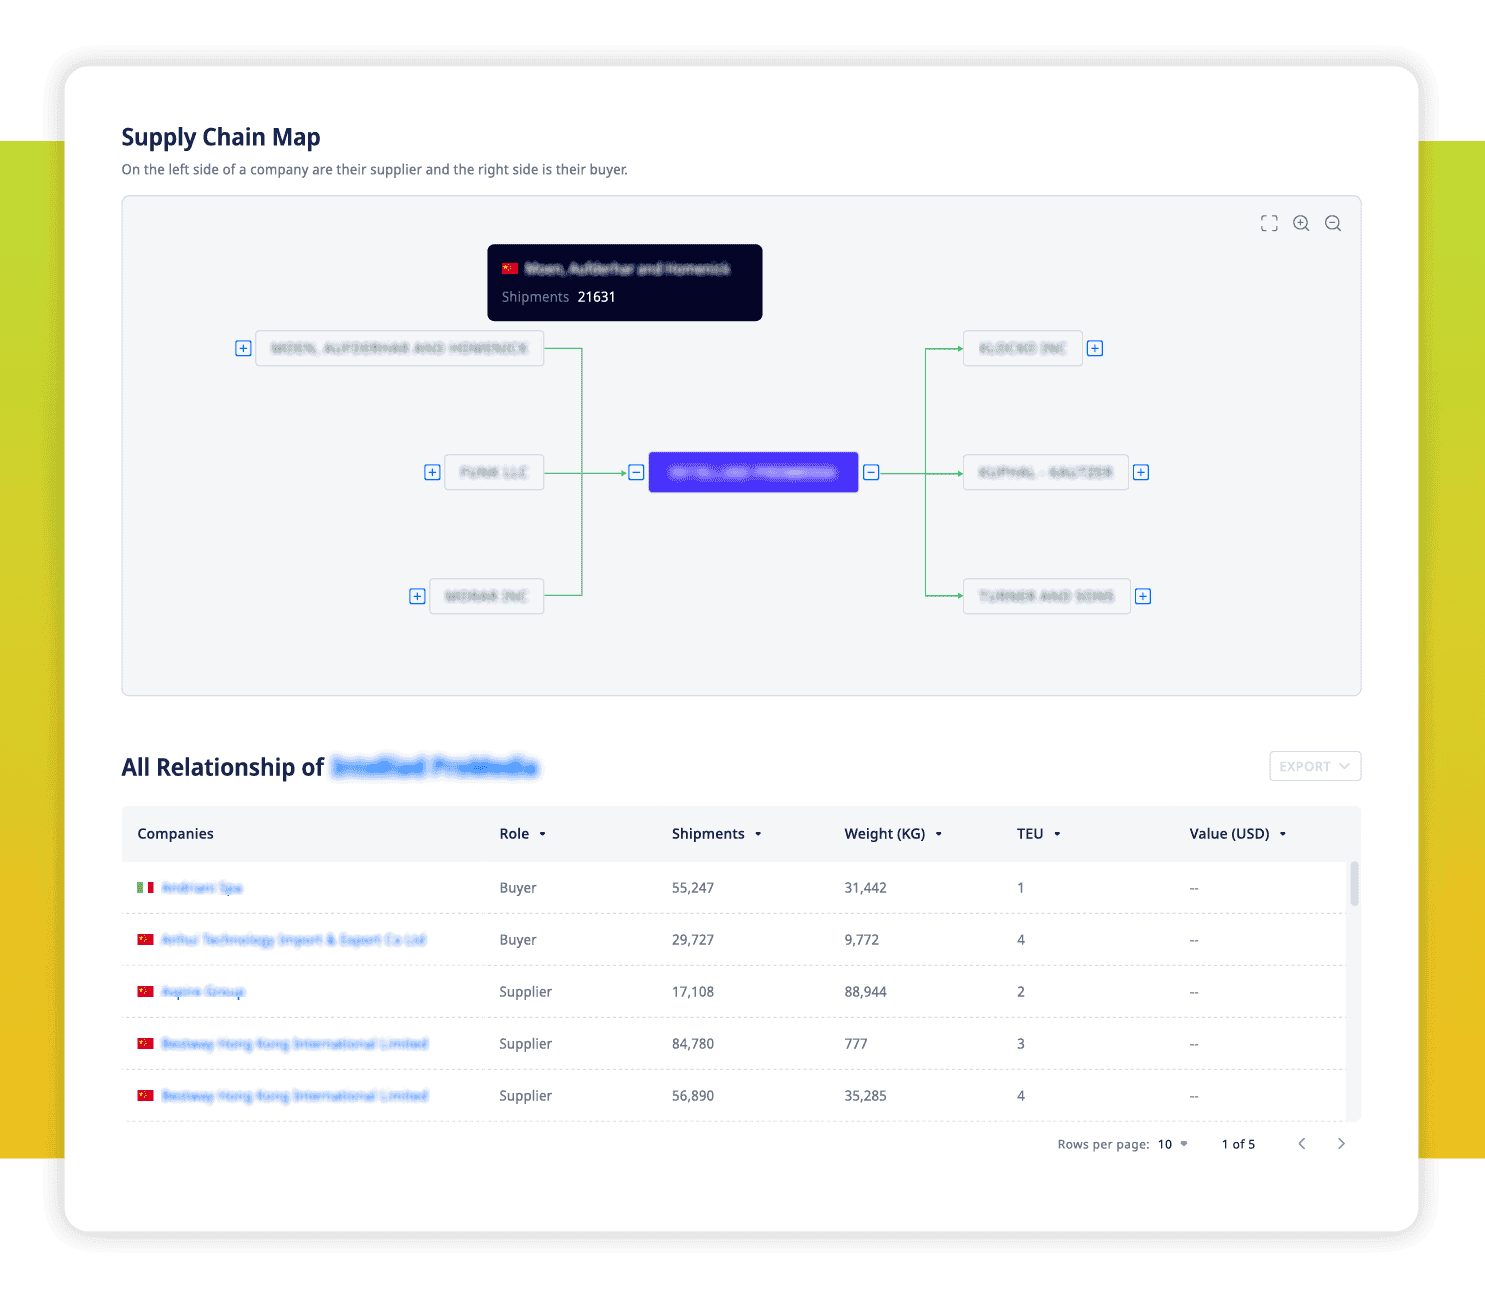The image size is (1485, 1298).
Task: Click the middle-right buyer company box
Action: 1045,472
